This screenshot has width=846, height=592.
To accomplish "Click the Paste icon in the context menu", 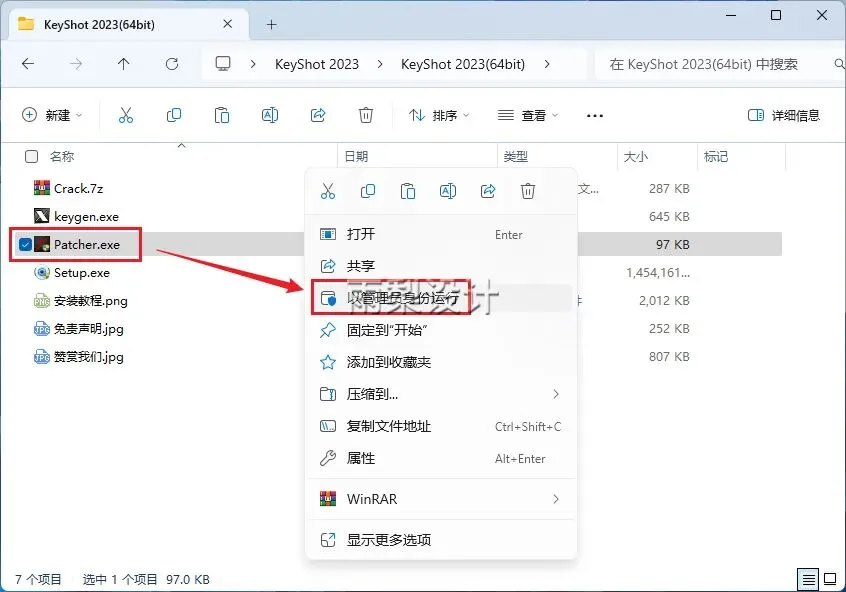I will (408, 191).
